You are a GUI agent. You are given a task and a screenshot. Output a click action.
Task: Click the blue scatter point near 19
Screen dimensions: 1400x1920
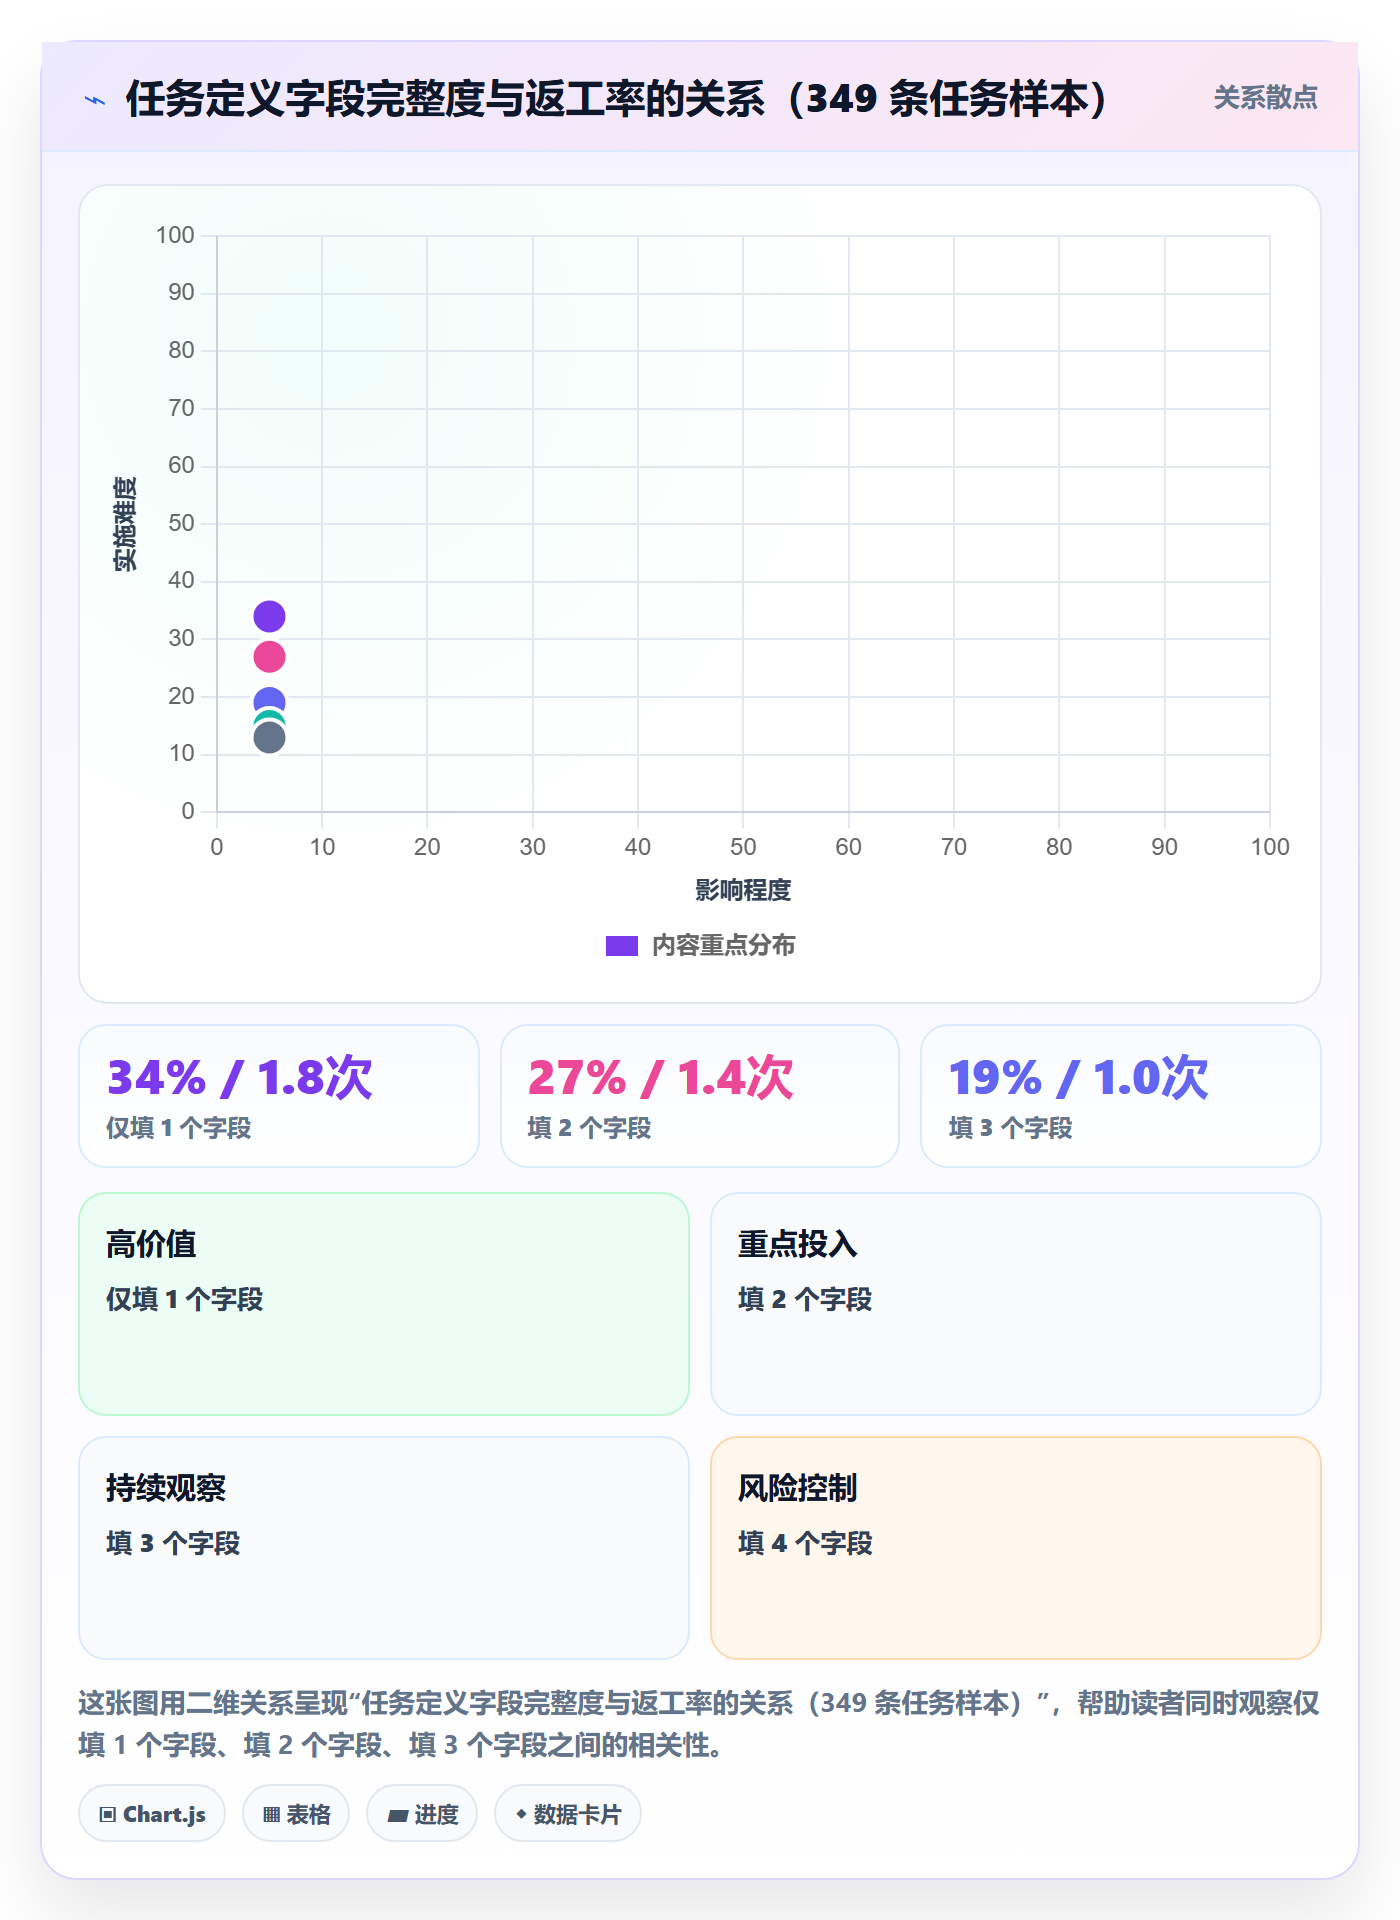[x=269, y=701]
